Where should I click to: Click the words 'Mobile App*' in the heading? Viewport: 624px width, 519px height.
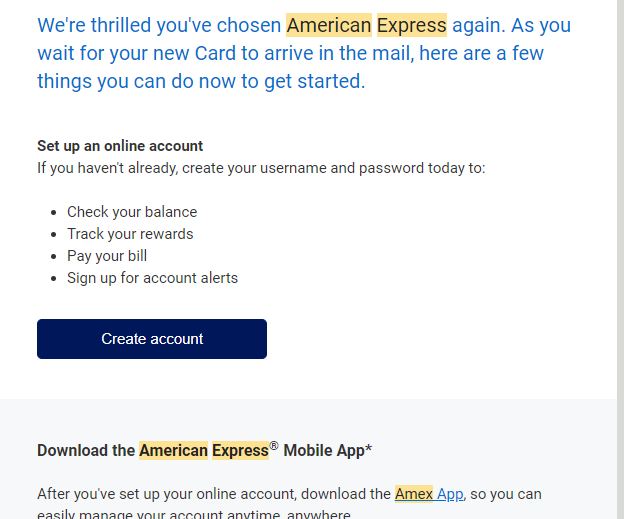click(328, 451)
